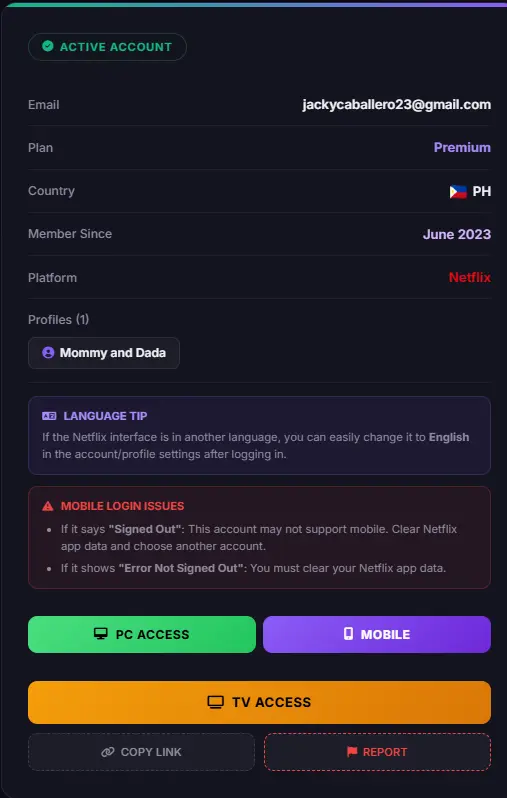Click the Netflix platform label
The image size is (507, 798).
[470, 277]
